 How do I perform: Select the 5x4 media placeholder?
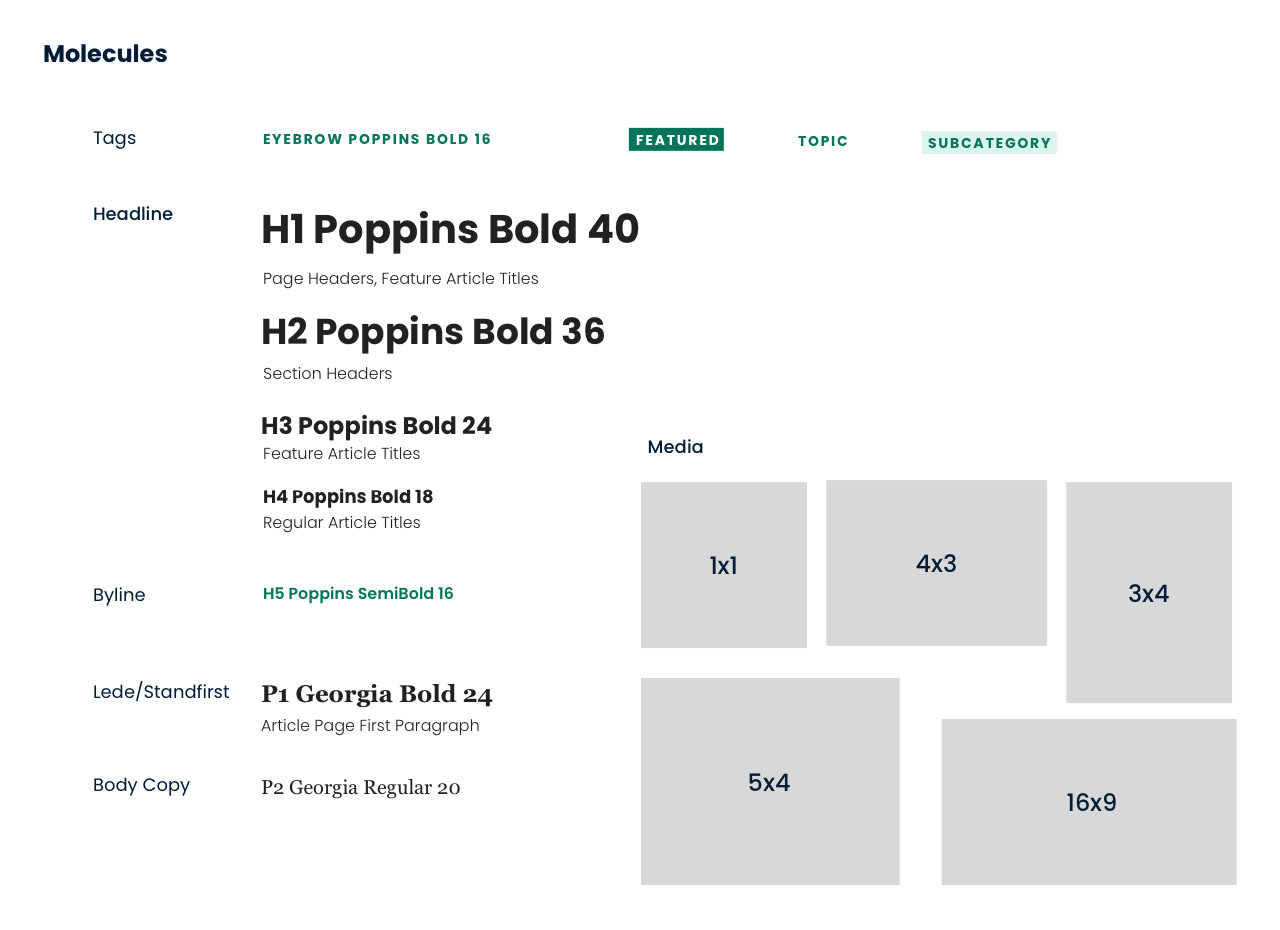coord(770,781)
